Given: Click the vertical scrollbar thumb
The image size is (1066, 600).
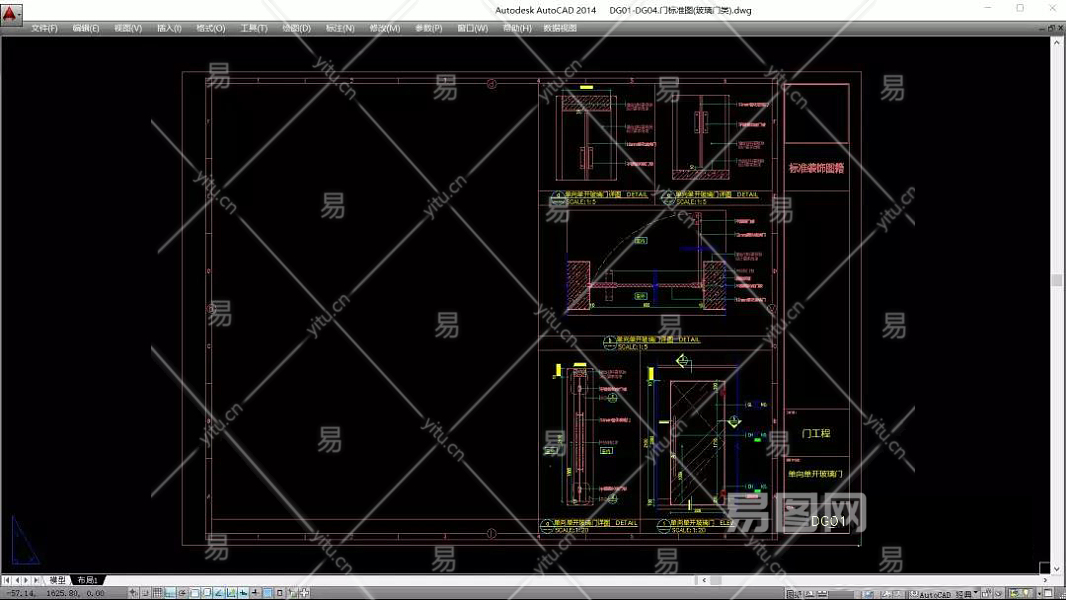Looking at the screenshot, I should (1056, 280).
